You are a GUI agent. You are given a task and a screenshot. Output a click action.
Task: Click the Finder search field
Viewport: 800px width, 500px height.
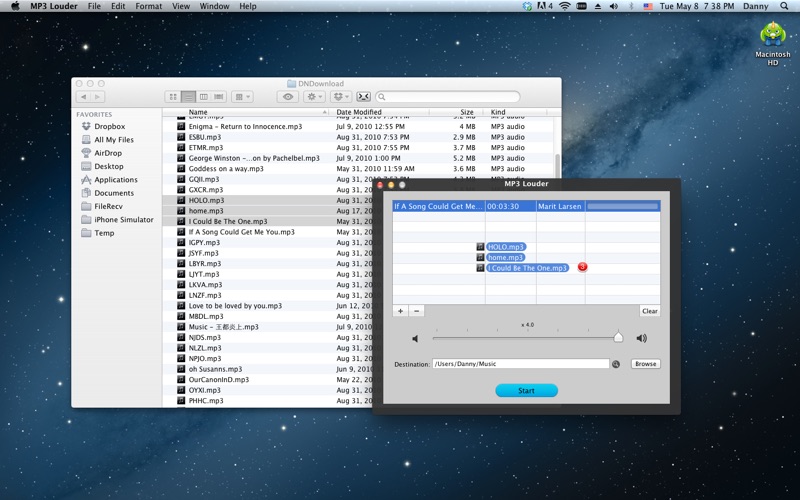(x=448, y=96)
